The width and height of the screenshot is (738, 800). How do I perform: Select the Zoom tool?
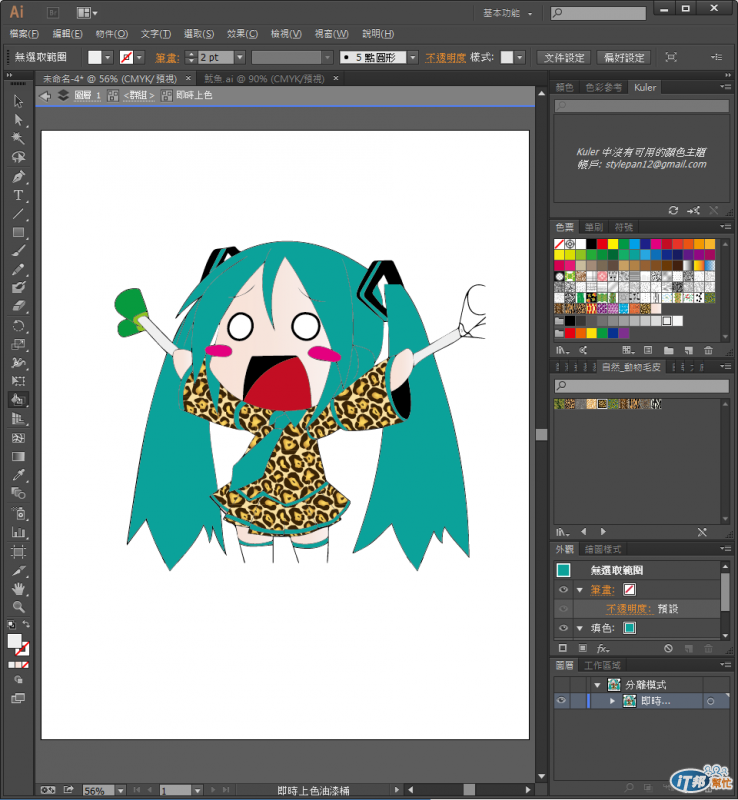18,607
